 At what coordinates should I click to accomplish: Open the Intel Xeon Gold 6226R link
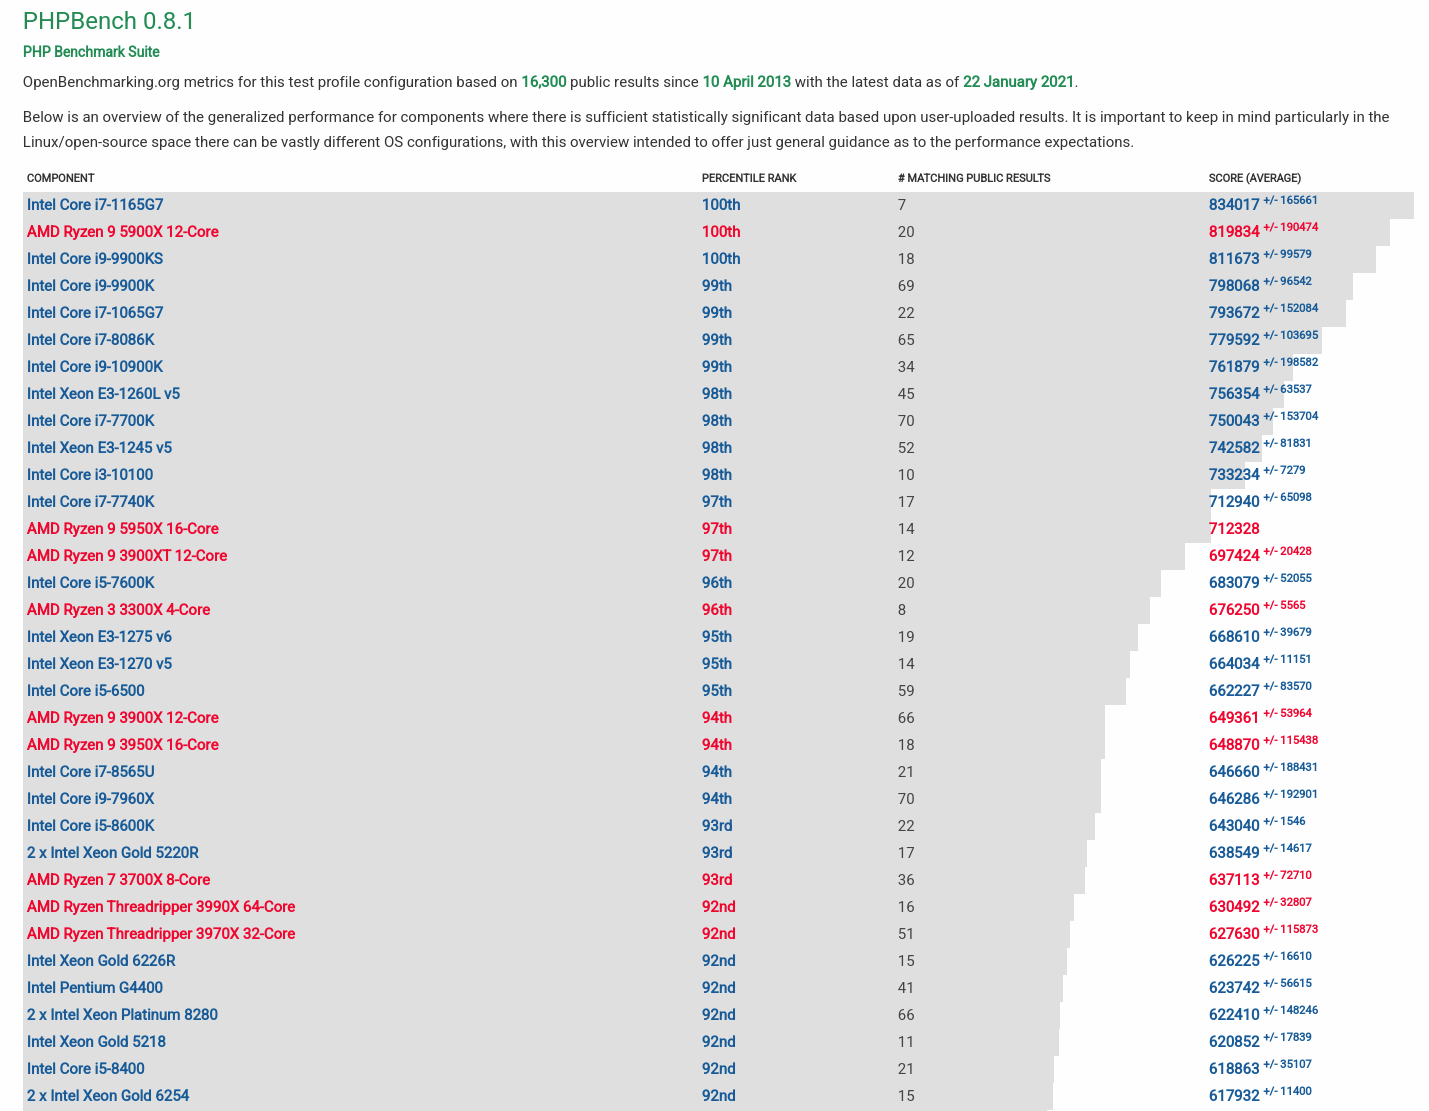coord(101,961)
